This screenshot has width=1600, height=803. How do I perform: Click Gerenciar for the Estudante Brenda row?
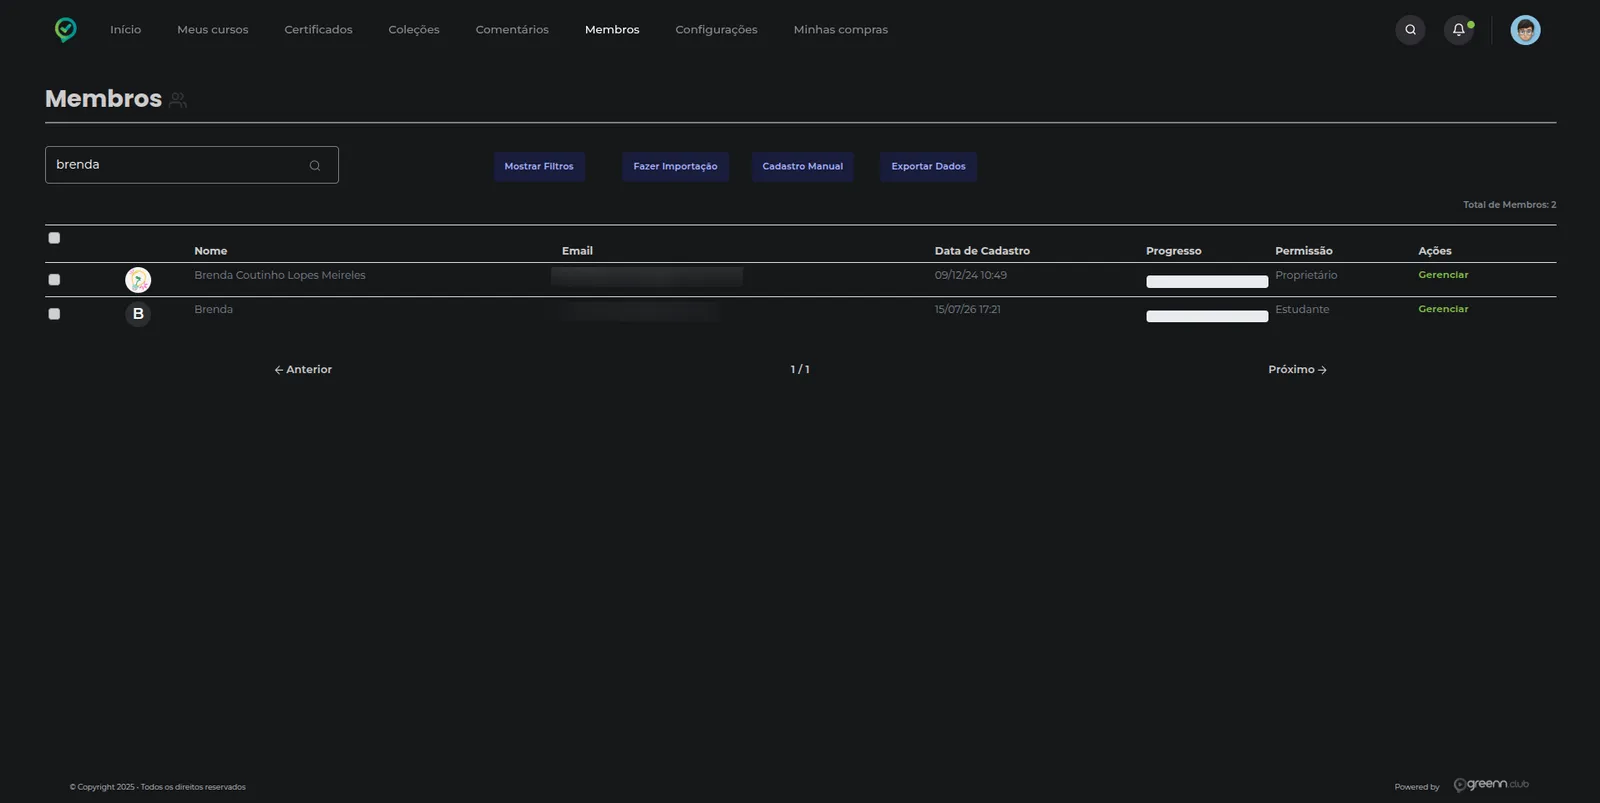pyautogui.click(x=1443, y=309)
